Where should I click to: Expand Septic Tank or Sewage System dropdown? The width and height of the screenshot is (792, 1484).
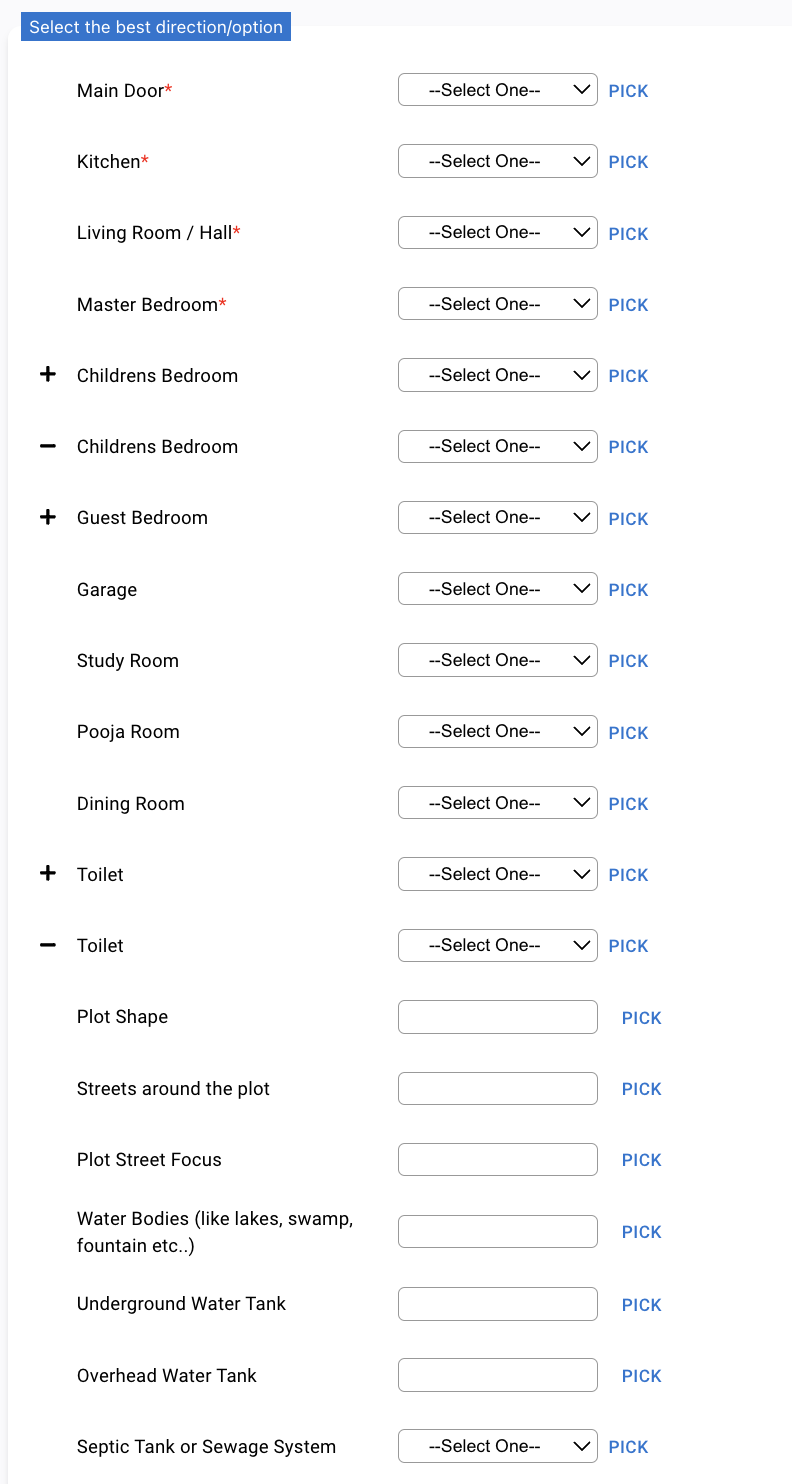(x=497, y=1446)
